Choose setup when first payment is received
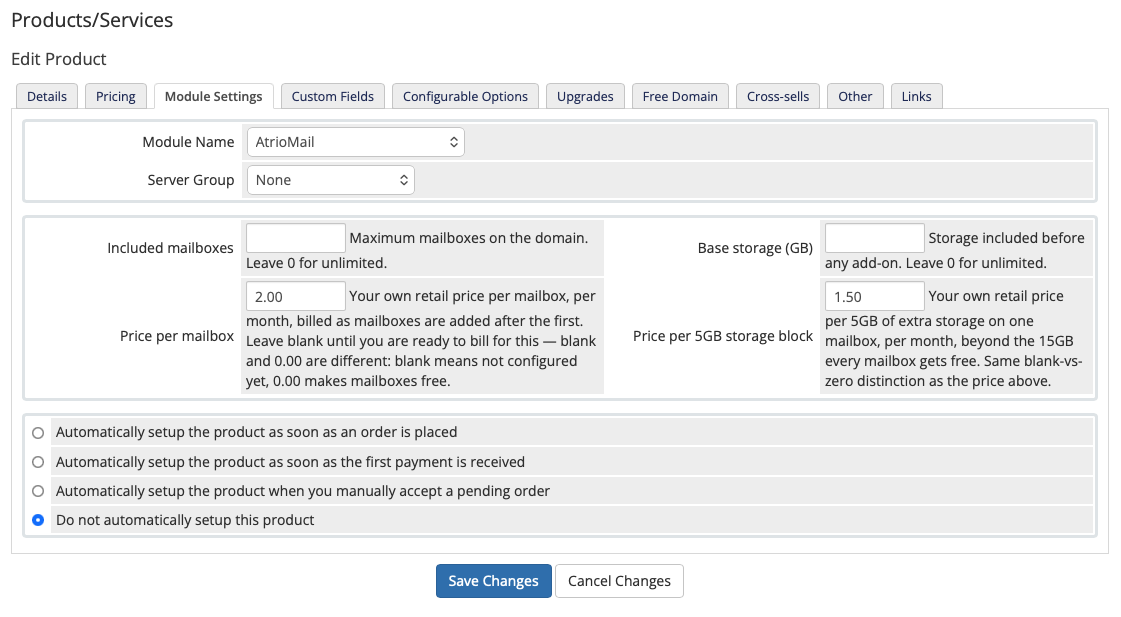This screenshot has width=1121, height=617. (38, 462)
